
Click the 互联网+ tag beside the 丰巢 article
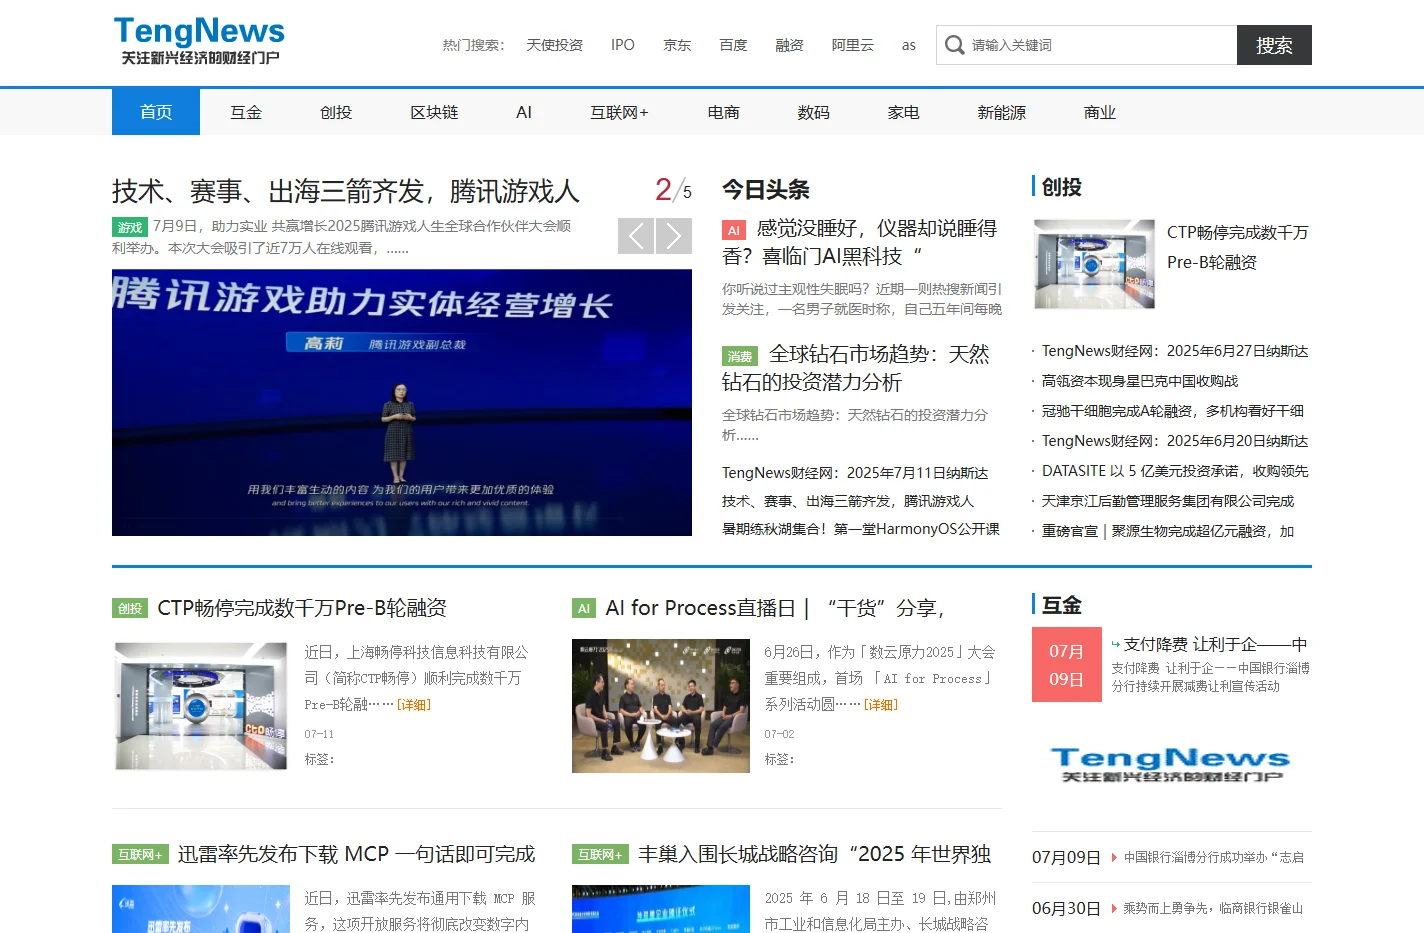tap(600, 854)
